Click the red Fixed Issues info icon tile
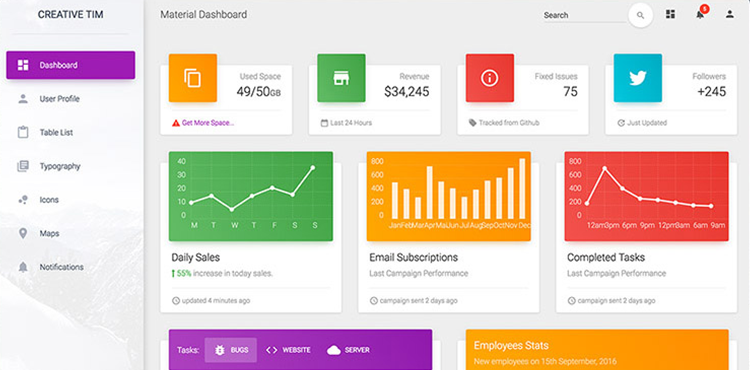 pos(490,78)
